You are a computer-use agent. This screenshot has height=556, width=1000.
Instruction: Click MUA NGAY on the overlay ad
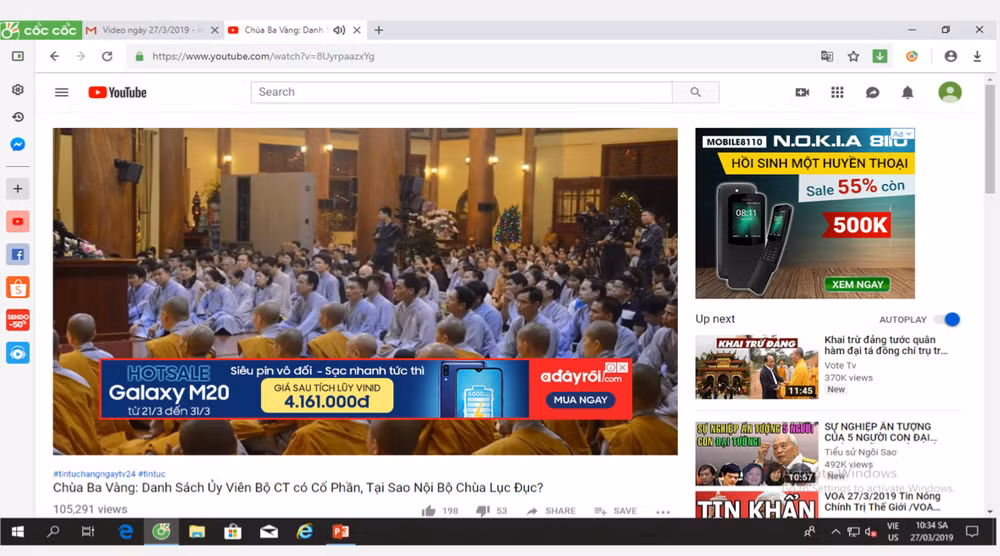tap(580, 400)
